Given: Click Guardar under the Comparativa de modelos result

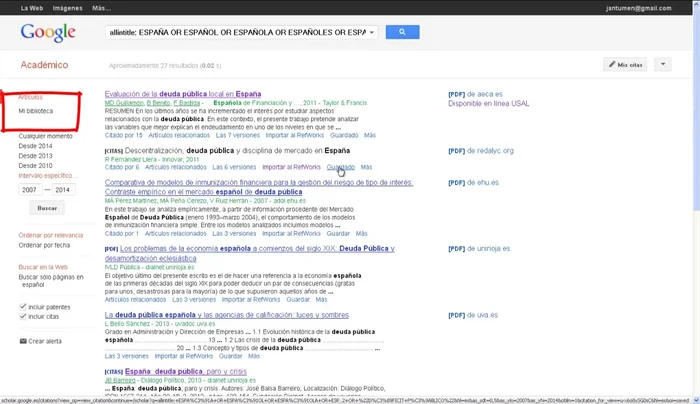Looking at the screenshot, I should point(338,233).
